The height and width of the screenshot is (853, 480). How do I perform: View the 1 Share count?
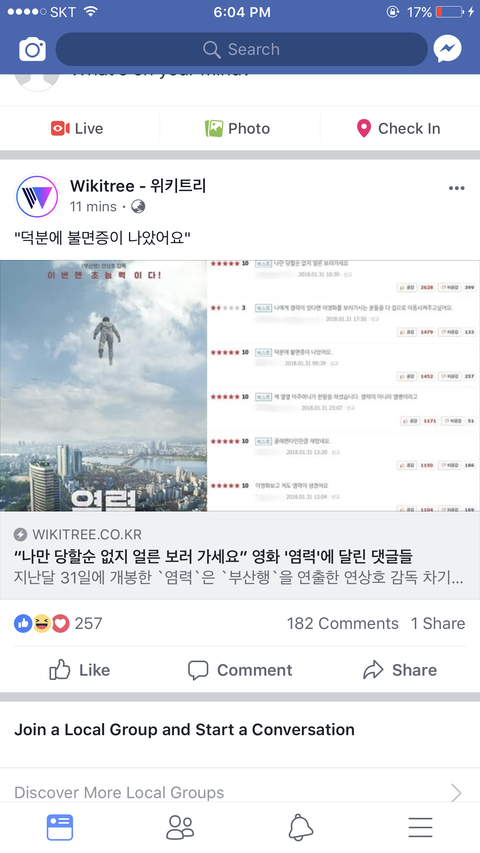point(438,623)
